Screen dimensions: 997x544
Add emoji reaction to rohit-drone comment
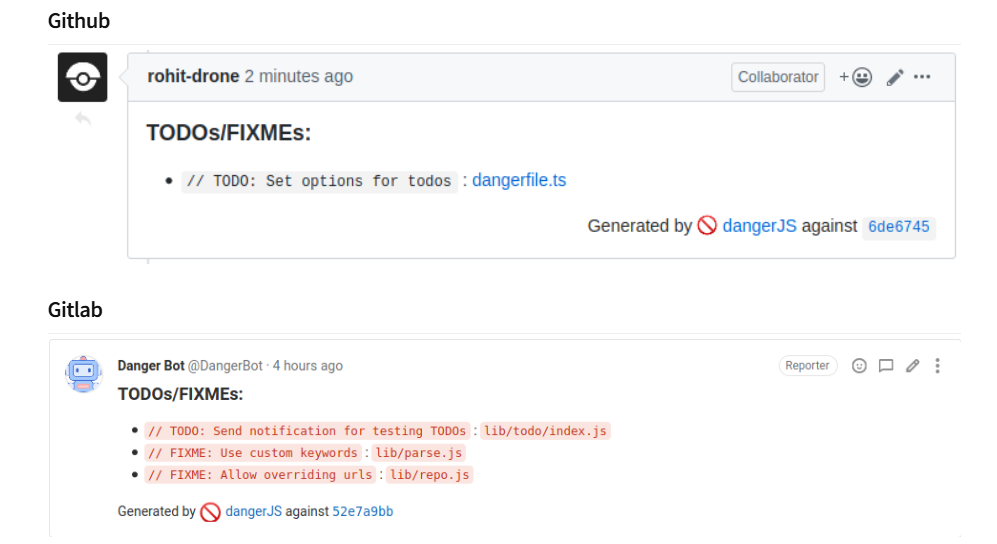855,77
